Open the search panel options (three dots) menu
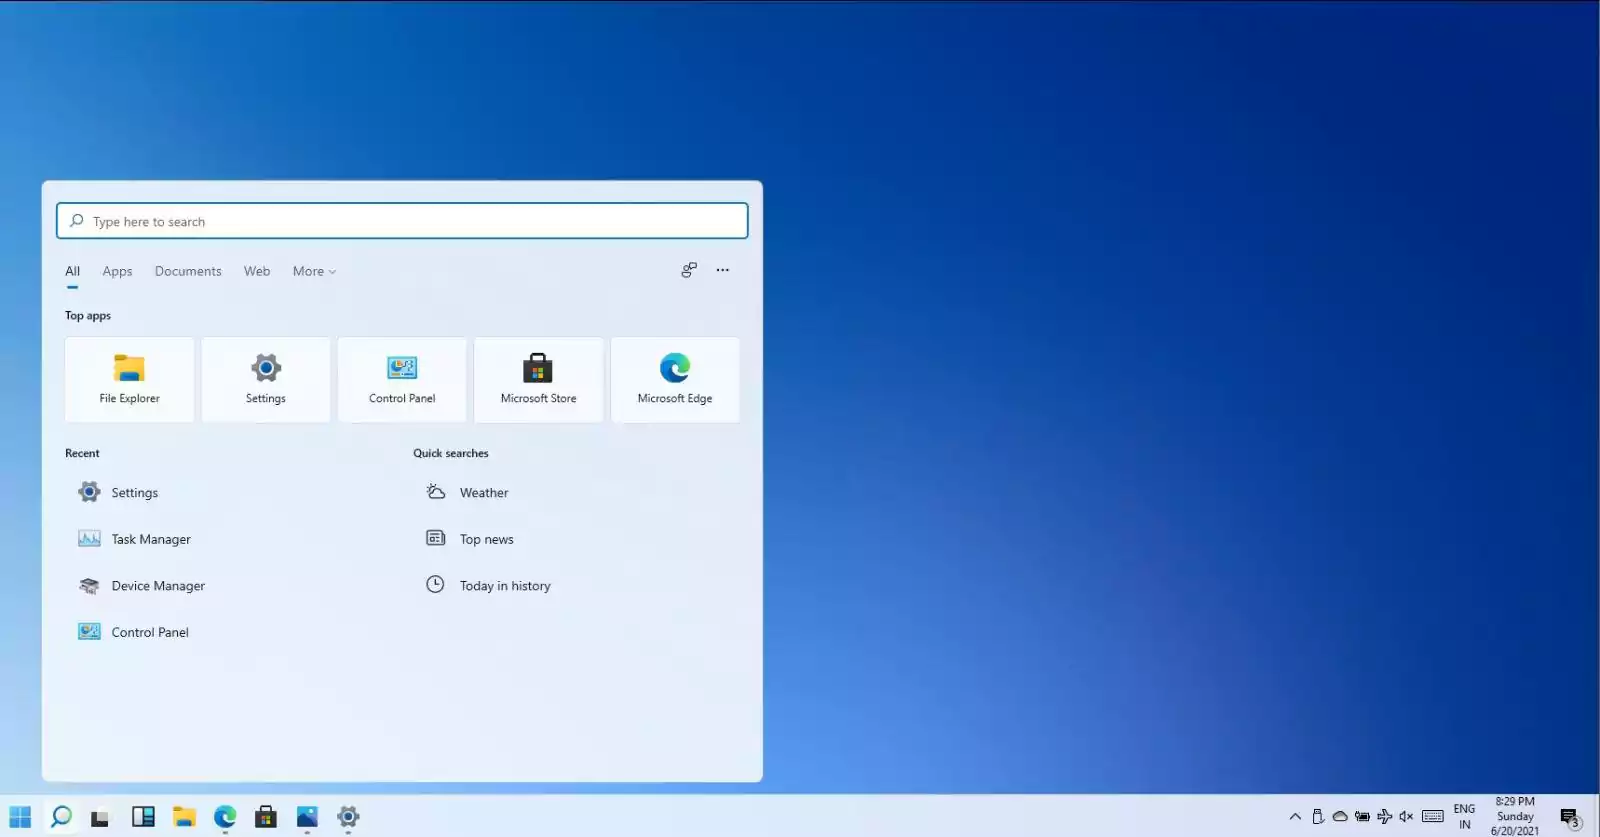Image resolution: width=1600 pixels, height=837 pixels. [723, 270]
